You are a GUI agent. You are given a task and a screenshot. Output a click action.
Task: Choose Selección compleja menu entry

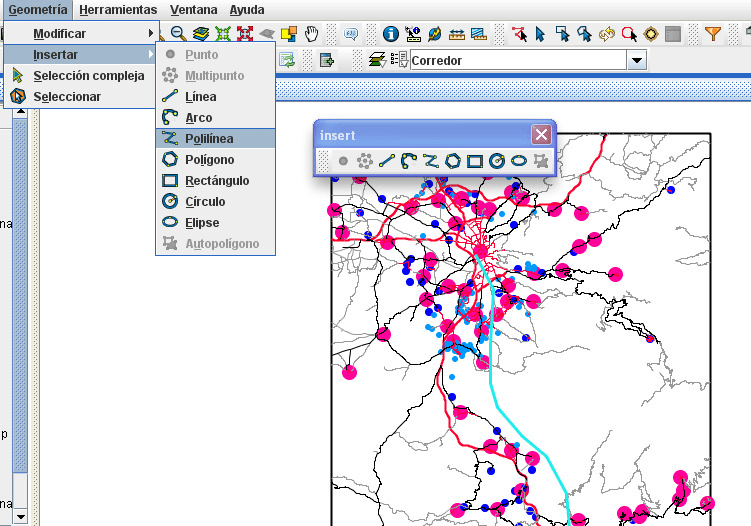88,75
